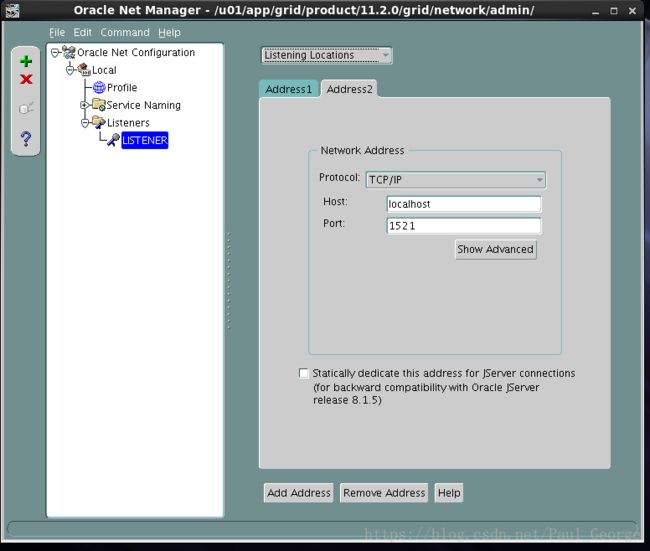650x551 pixels.
Task: Click the Local node icon
Action: coord(84,70)
